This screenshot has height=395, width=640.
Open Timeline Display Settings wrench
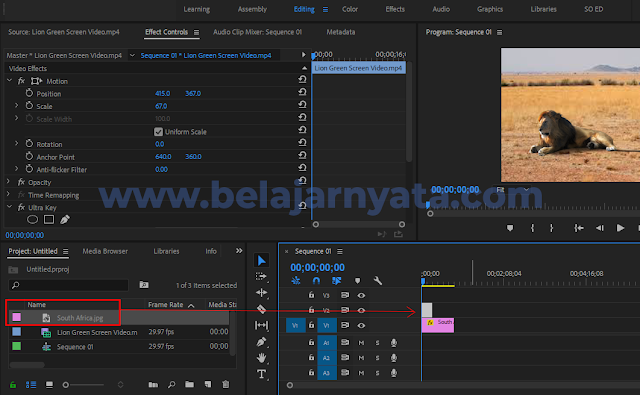(x=378, y=281)
